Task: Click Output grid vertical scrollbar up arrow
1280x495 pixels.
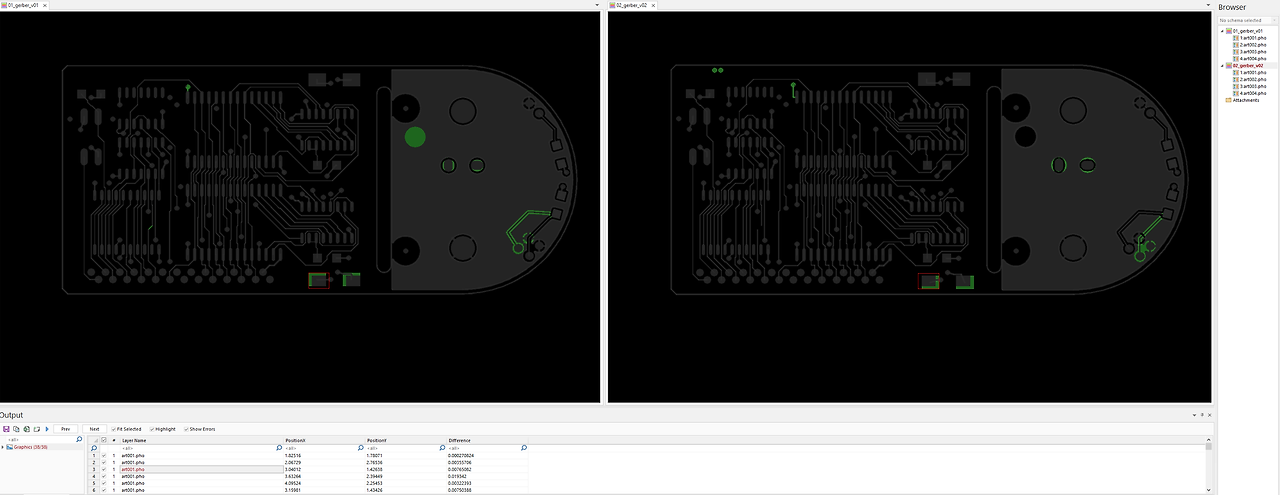Action: tap(1209, 440)
